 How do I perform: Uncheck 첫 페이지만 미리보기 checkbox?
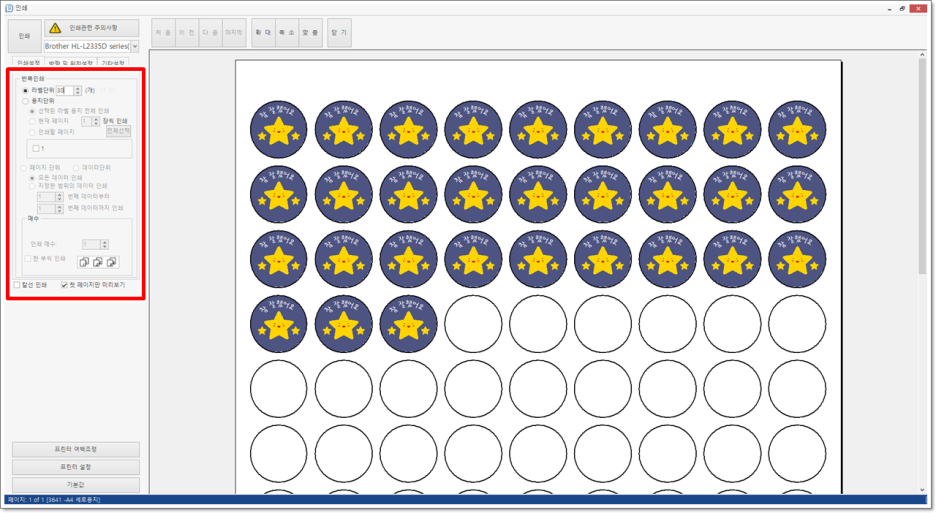click(64, 285)
